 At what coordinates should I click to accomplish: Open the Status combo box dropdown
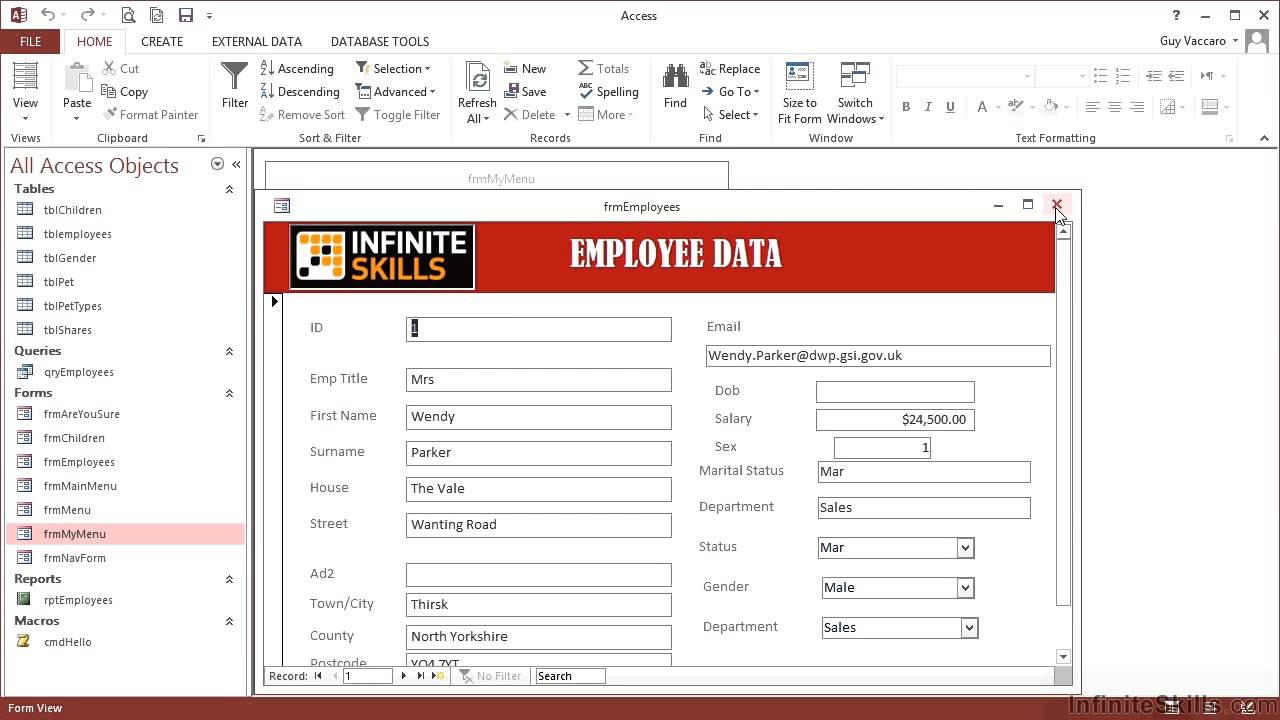965,548
